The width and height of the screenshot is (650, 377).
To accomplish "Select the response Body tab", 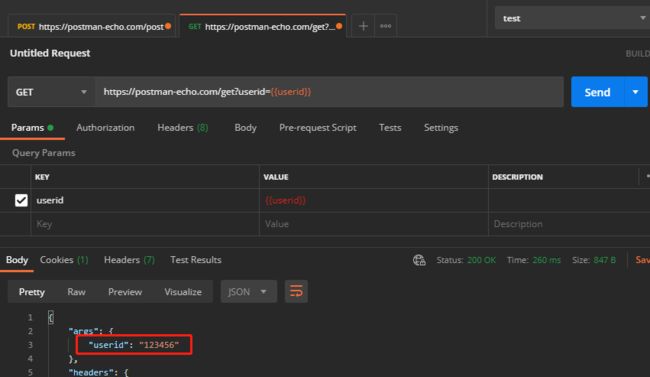I will coord(17,260).
